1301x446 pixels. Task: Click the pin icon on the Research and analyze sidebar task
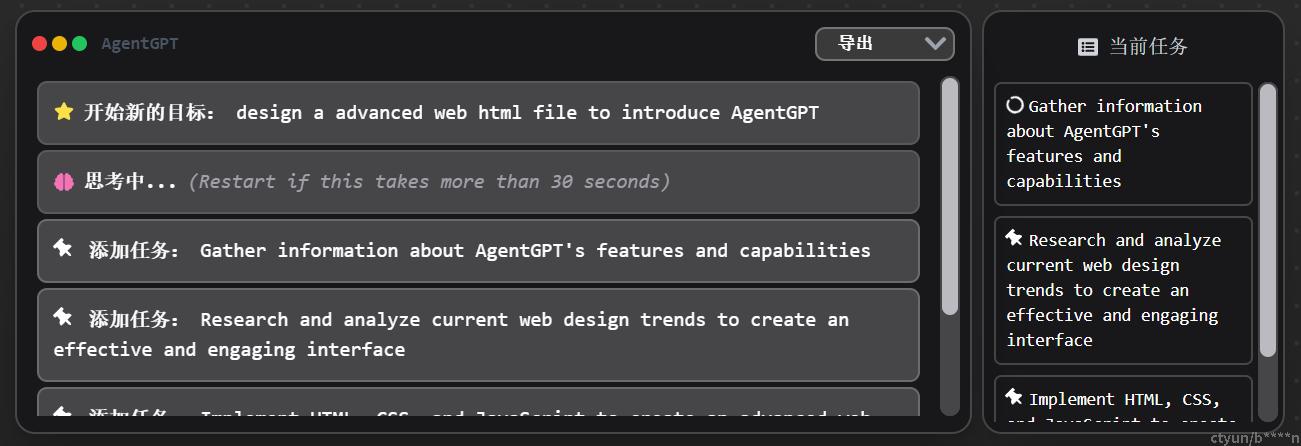[x=1015, y=238]
